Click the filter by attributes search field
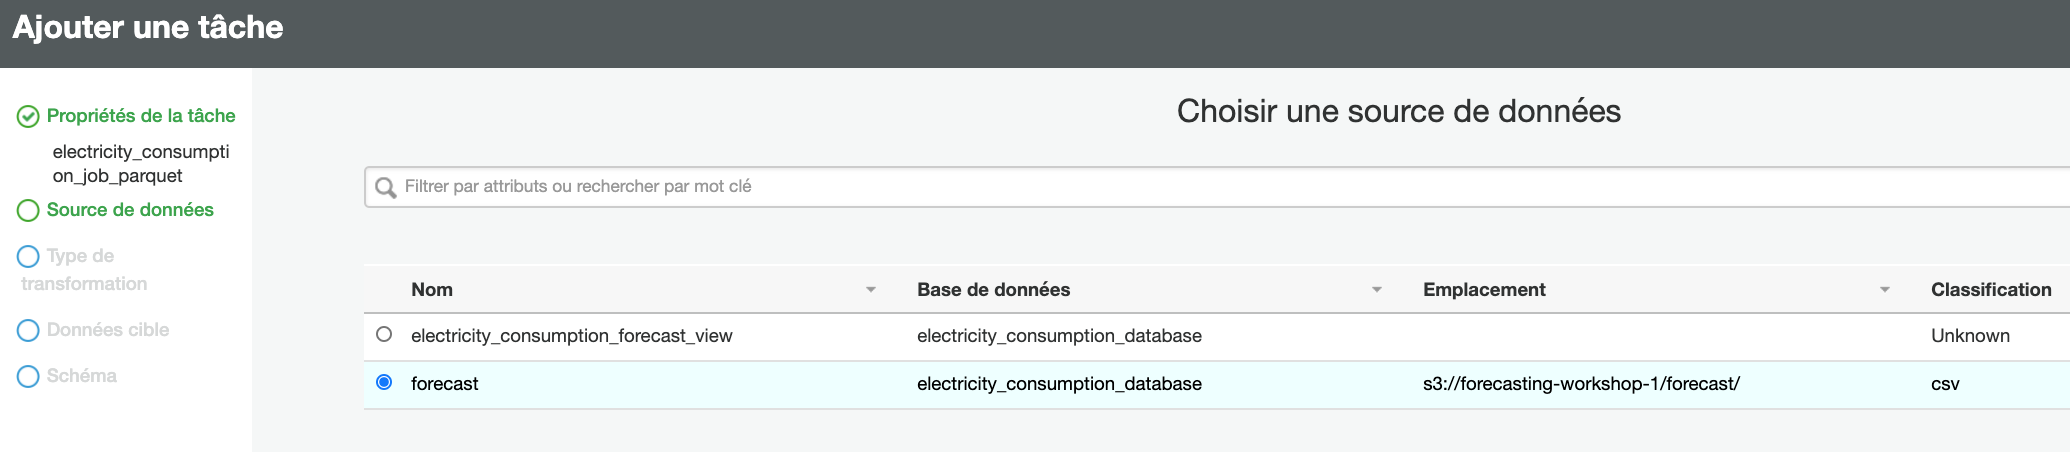Screen dimensions: 2070x452 [x=1200, y=187]
